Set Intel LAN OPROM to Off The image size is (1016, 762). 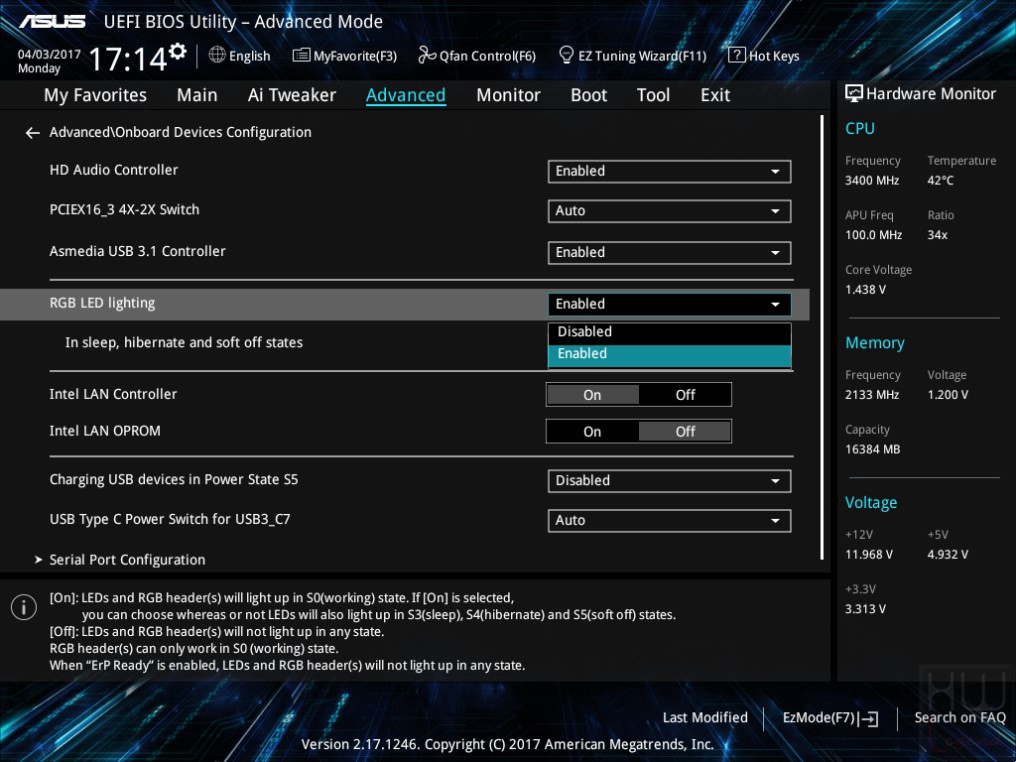[685, 432]
